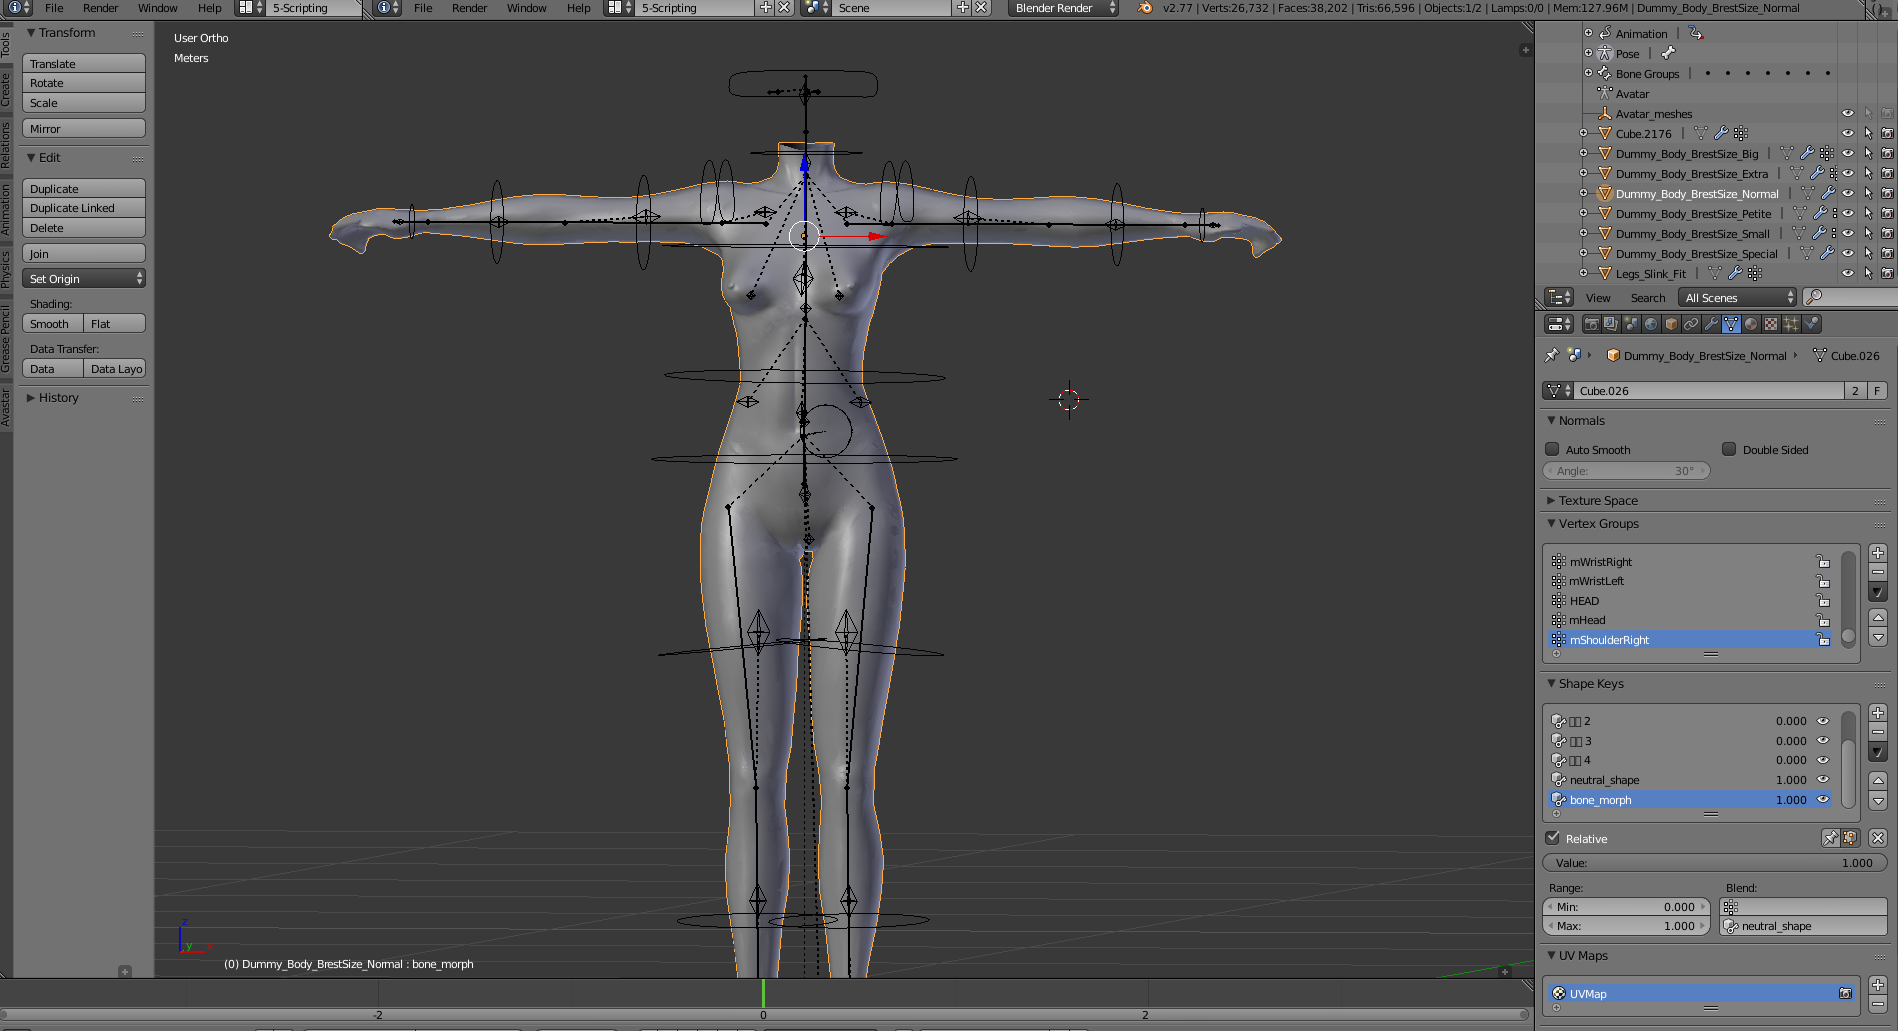Open the Scene properties tab icon
Image resolution: width=1898 pixels, height=1031 pixels.
pos(1631,324)
